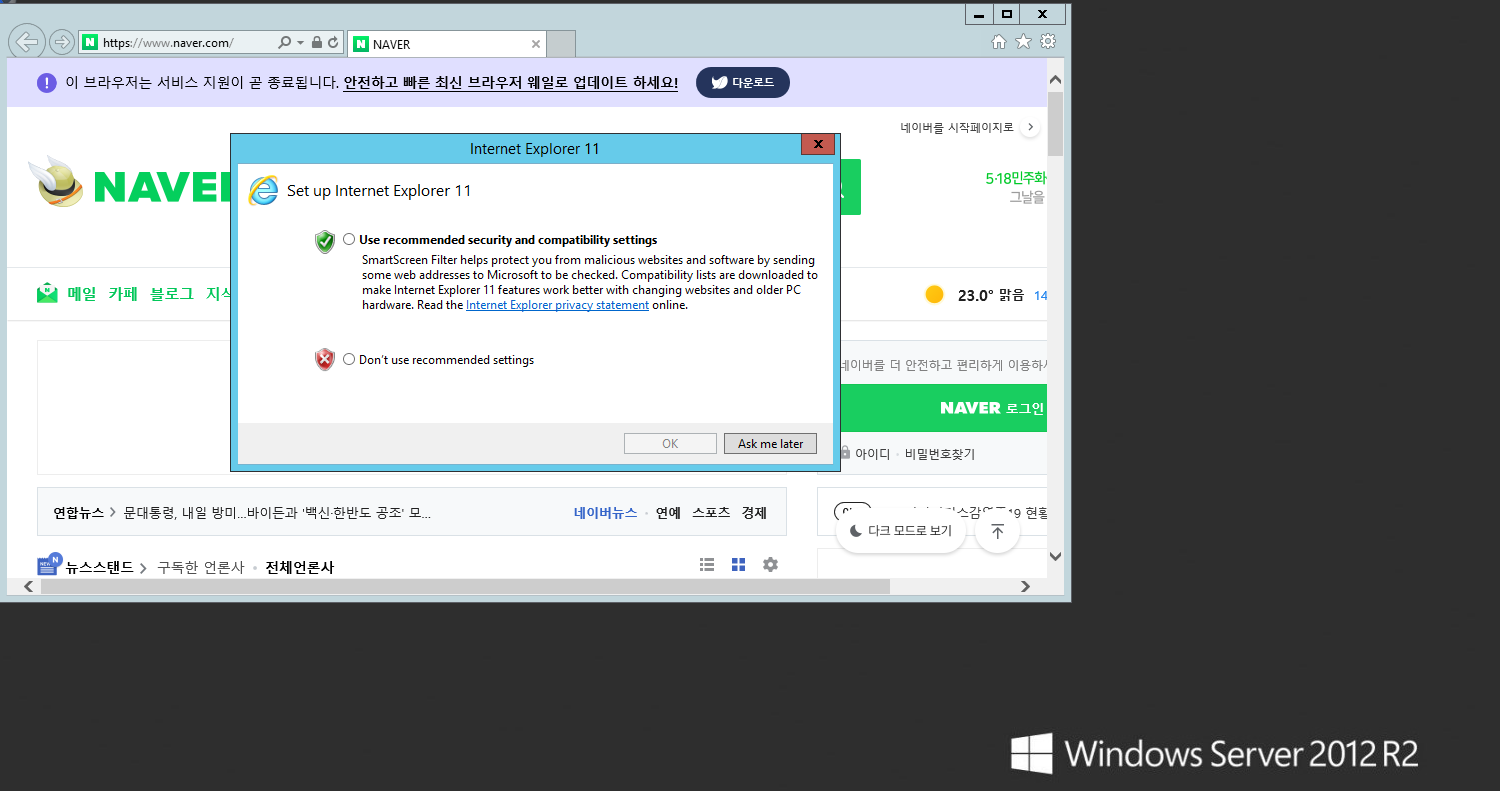Click the browser Forward arrow button

62,42
